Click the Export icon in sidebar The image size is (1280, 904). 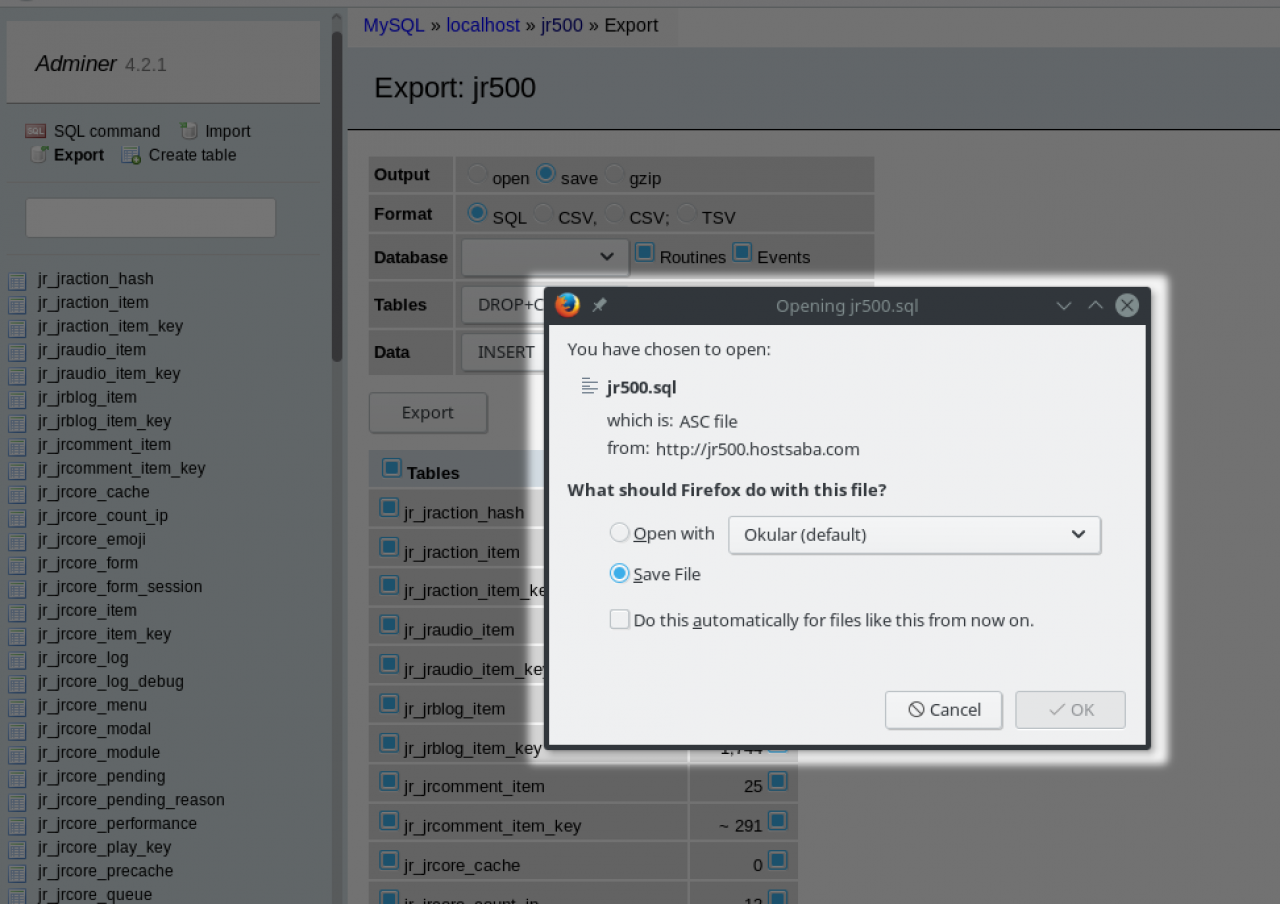click(39, 155)
